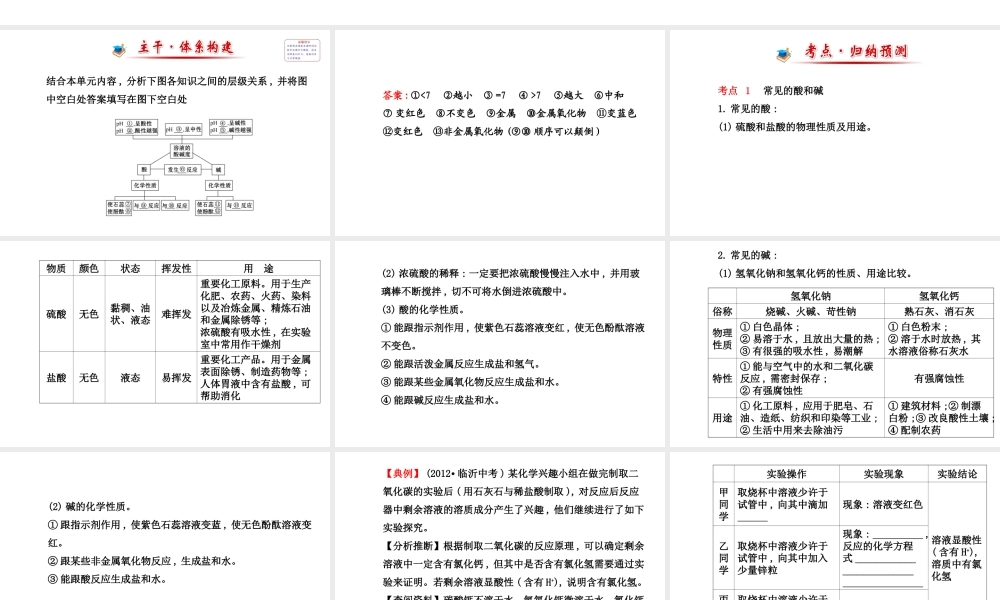Click the 甲同学 row label
1000x600 pixels.
pyautogui.click(x=723, y=504)
